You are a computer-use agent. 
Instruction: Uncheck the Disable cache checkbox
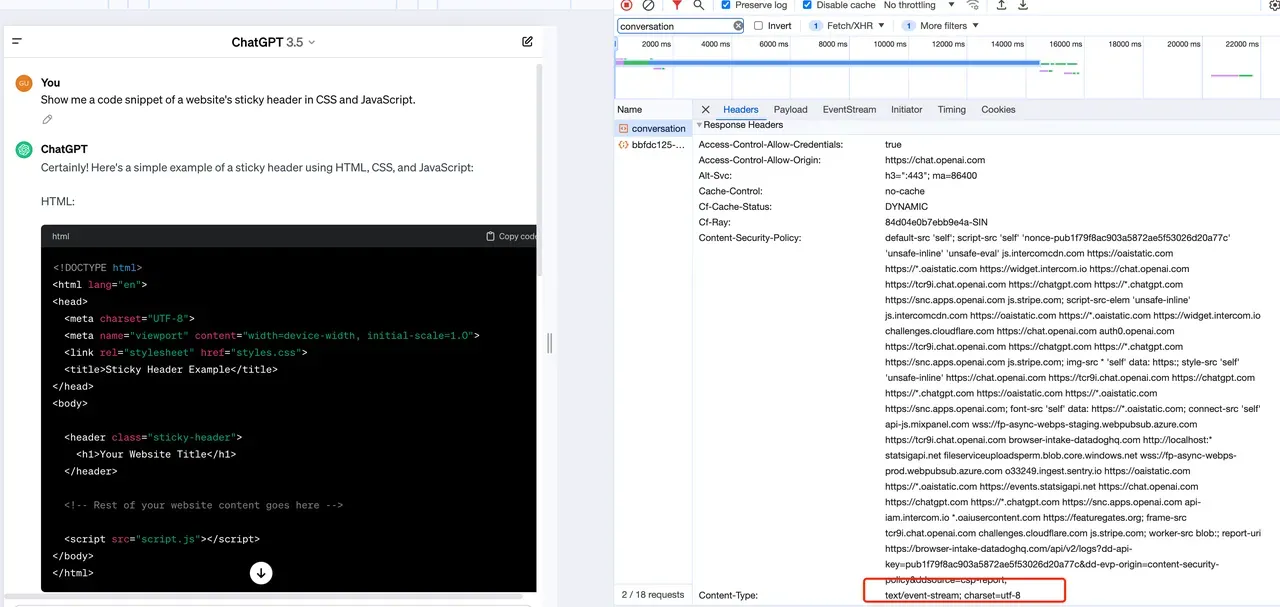click(806, 5)
